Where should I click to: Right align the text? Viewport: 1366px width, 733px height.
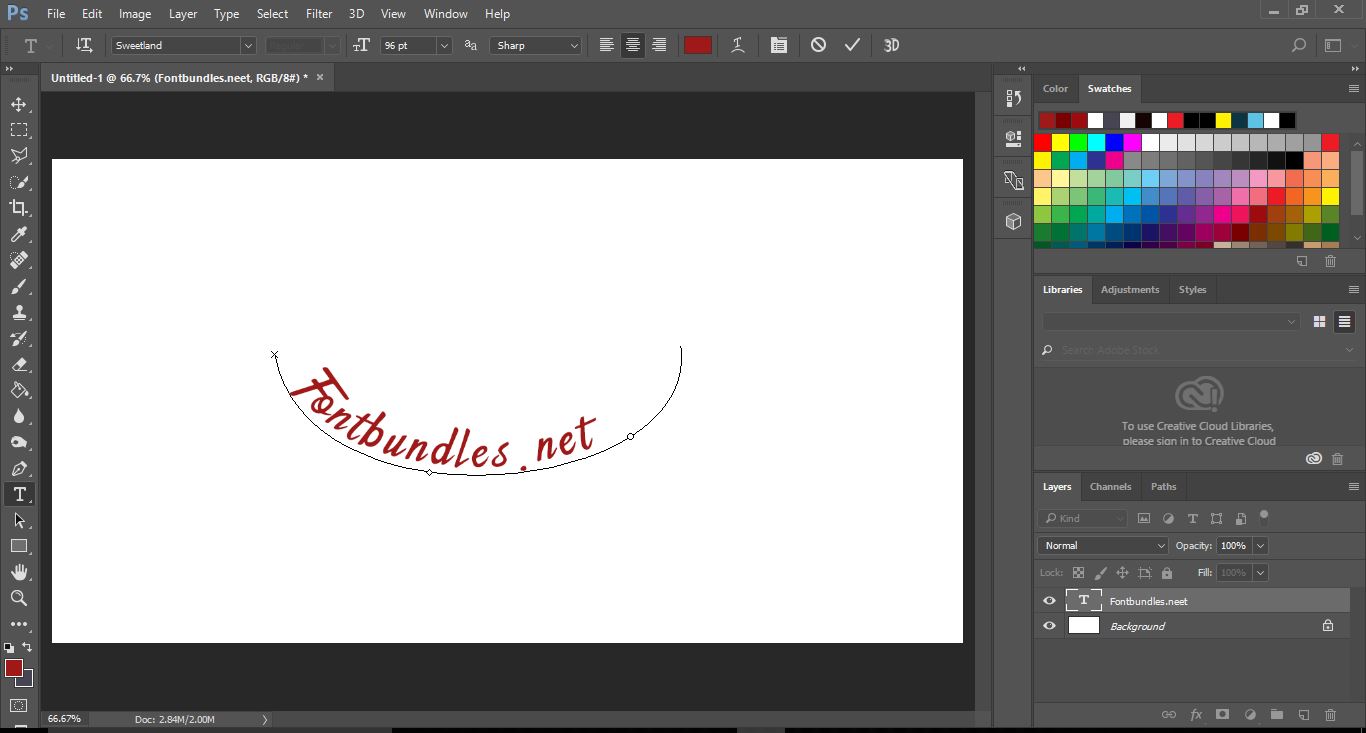(x=659, y=45)
